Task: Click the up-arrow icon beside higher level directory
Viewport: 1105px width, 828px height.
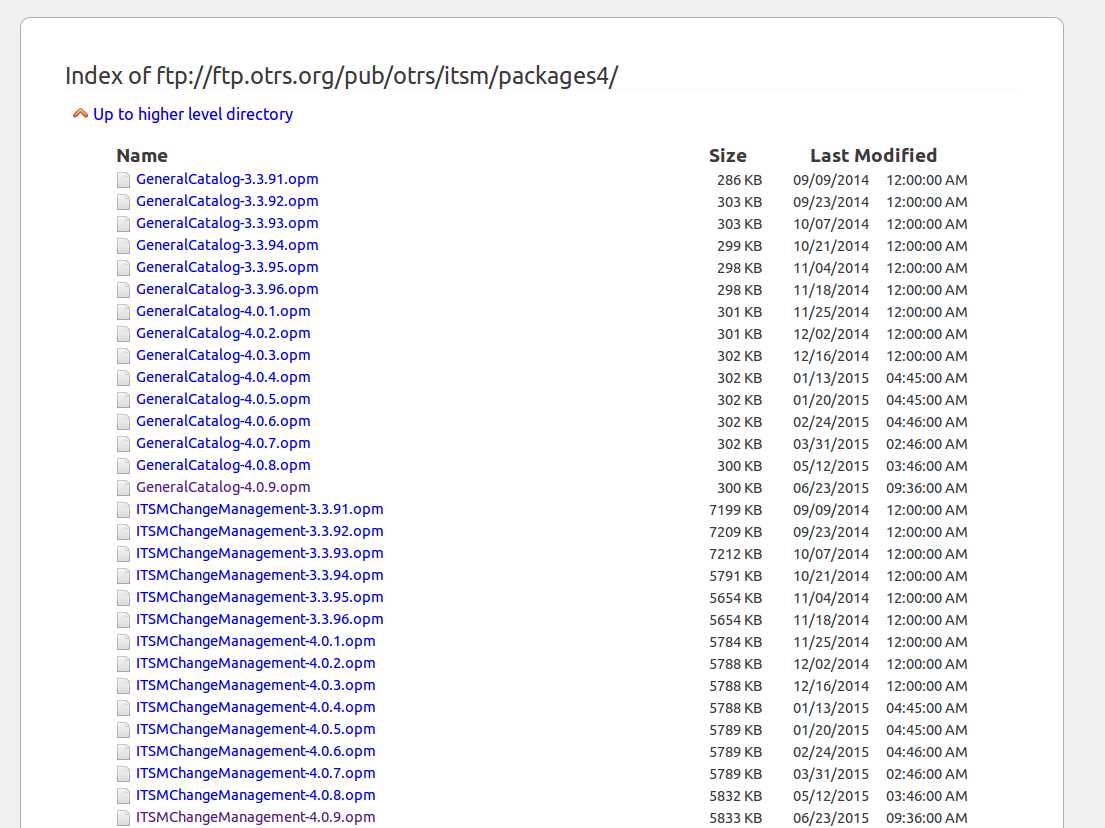Action: coord(80,113)
